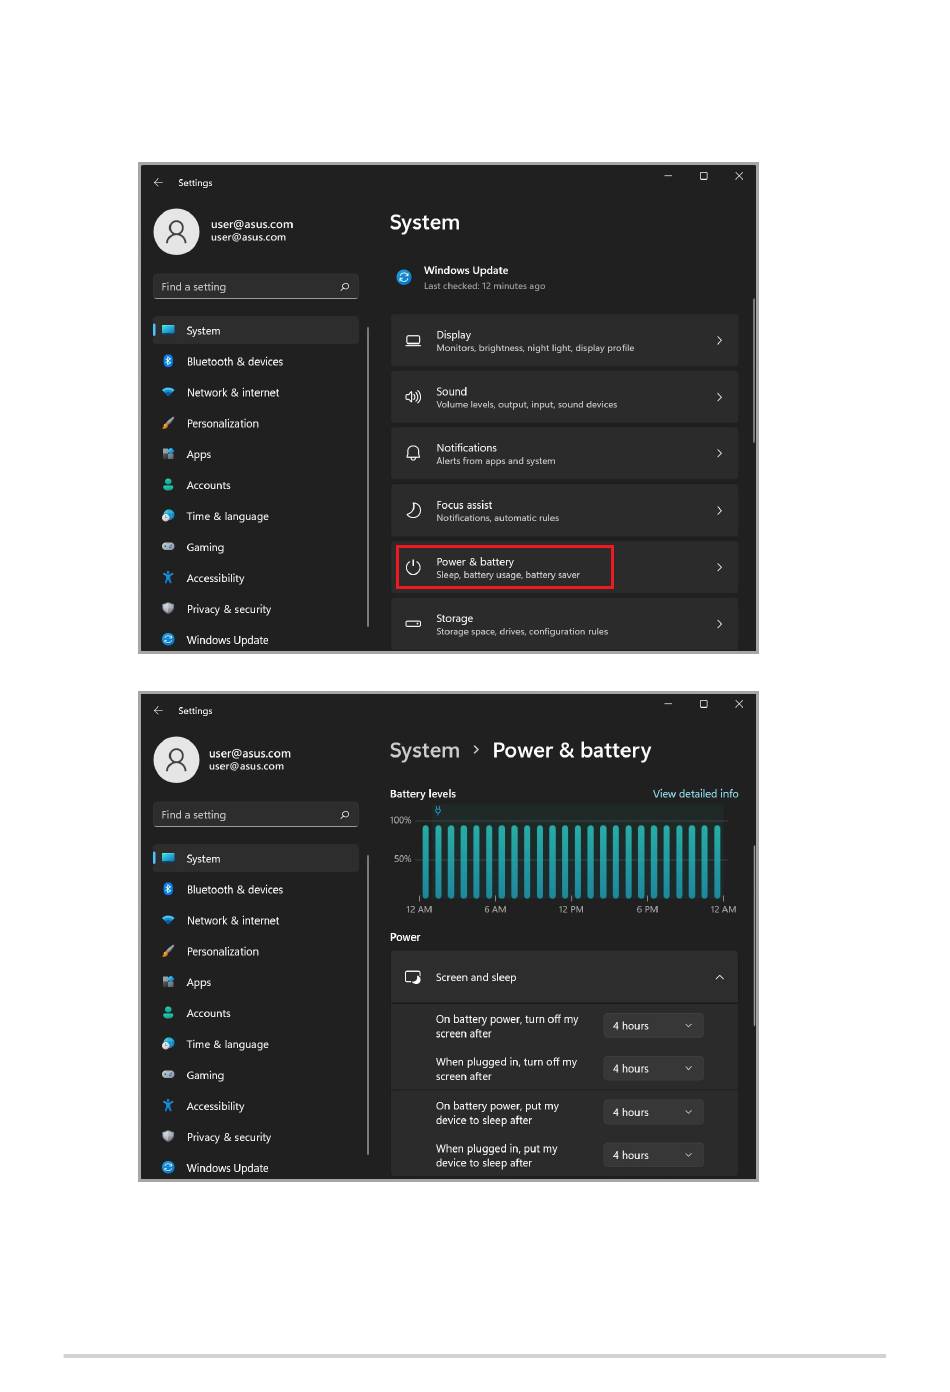Image resolution: width=950 pixels, height=1392 pixels.
Task: Click the chevron arrow on the Display row
Action: (x=719, y=341)
